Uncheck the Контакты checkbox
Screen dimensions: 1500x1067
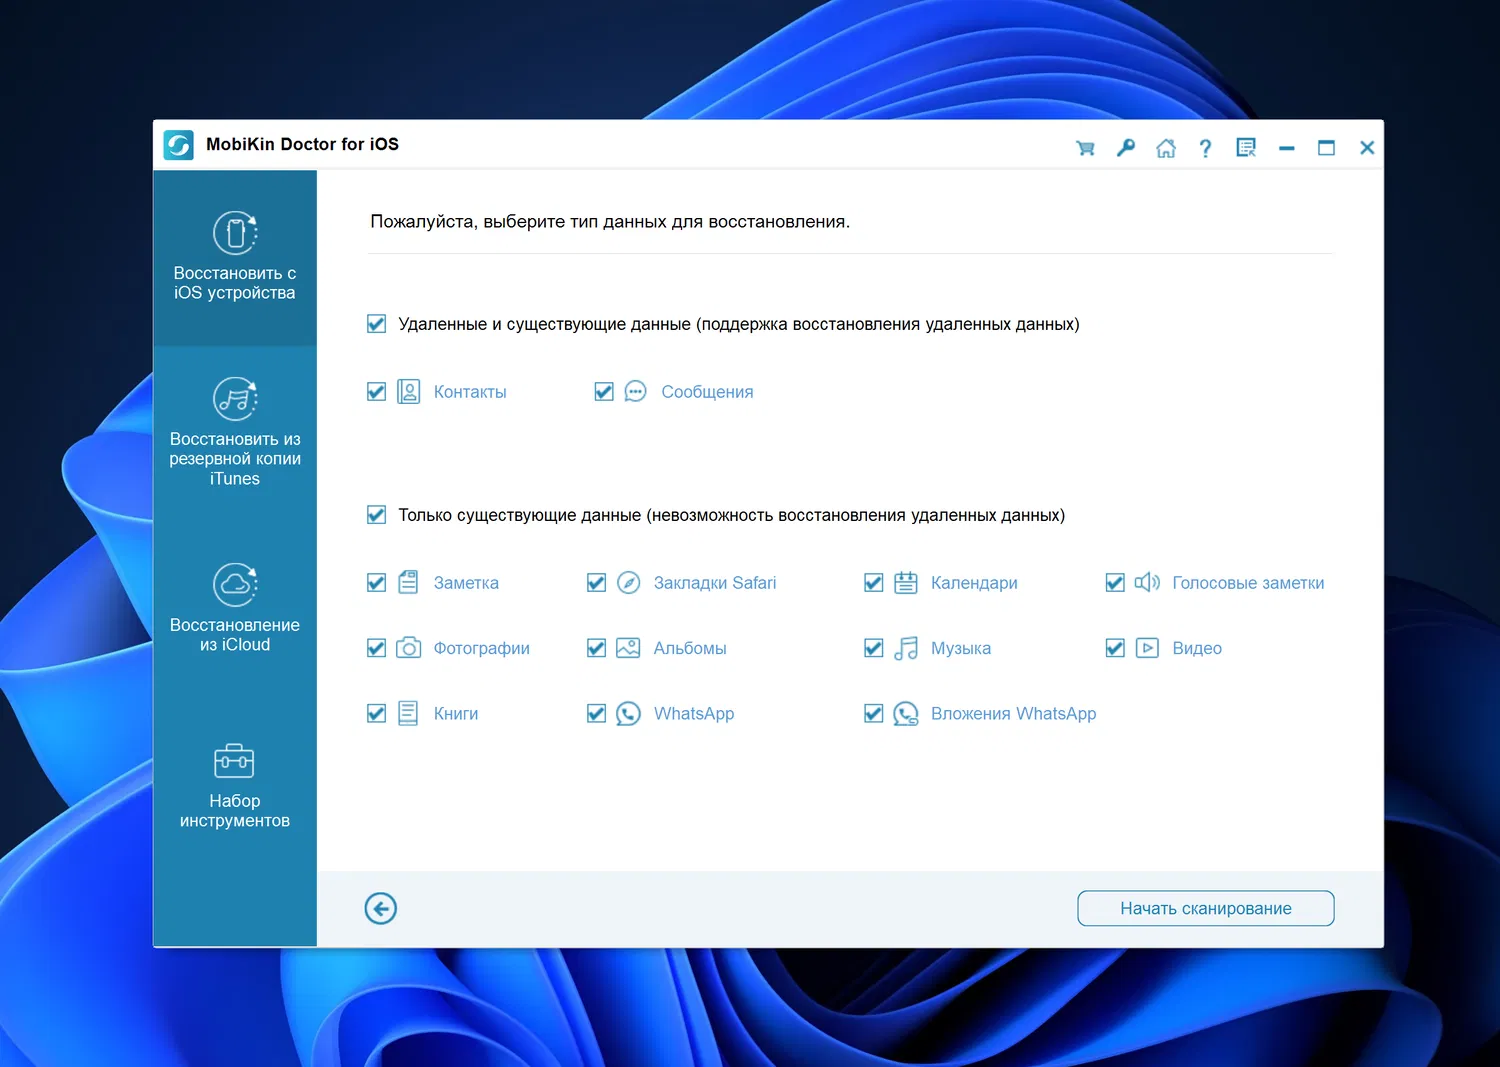(376, 392)
